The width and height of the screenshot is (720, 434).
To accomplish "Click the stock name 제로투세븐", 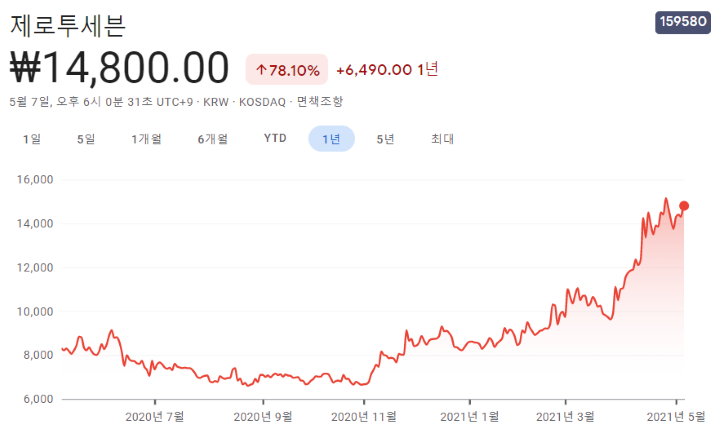I will 68,25.
